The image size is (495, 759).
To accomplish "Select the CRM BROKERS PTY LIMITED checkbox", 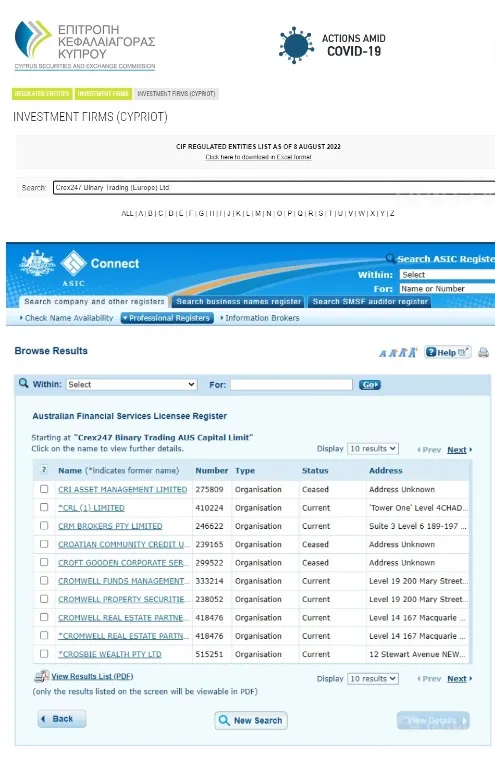I will tap(44, 525).
